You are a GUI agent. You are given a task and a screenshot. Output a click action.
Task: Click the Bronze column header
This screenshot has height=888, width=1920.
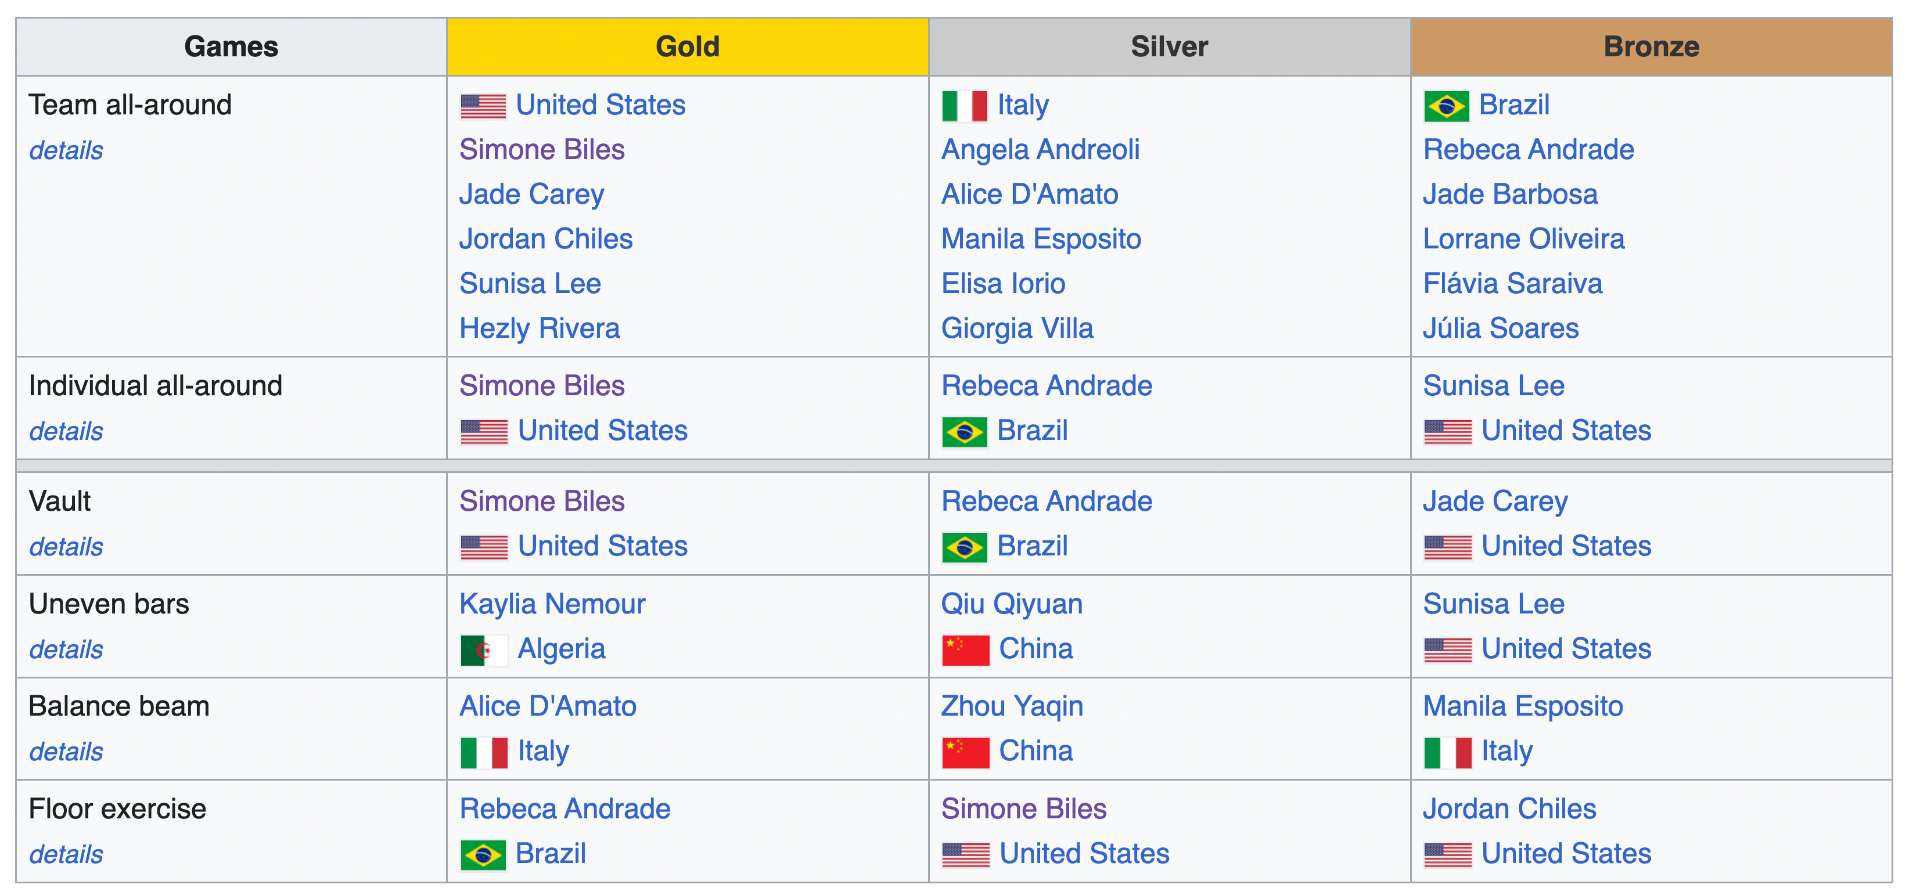tap(1651, 47)
